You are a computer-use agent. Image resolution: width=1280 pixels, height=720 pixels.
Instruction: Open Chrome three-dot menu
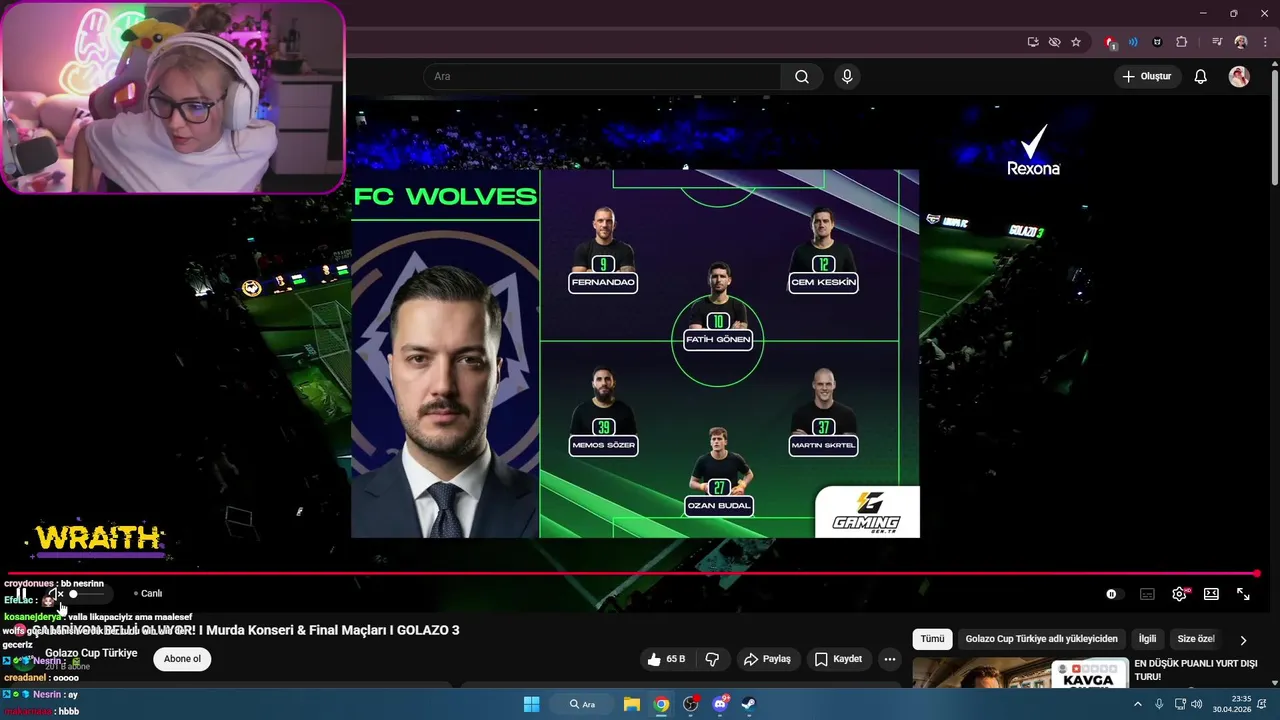point(1265,42)
